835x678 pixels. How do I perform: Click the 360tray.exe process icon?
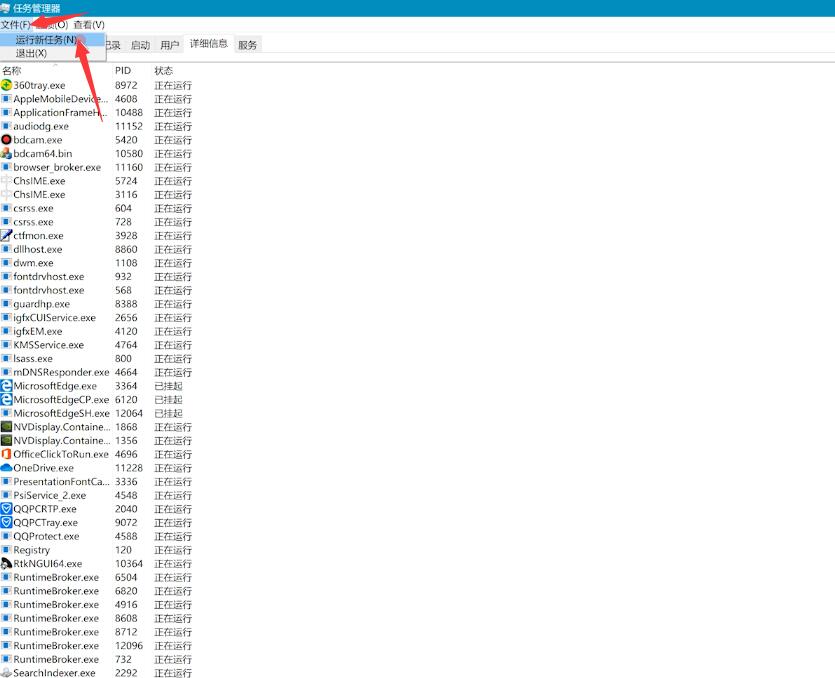pos(6,85)
